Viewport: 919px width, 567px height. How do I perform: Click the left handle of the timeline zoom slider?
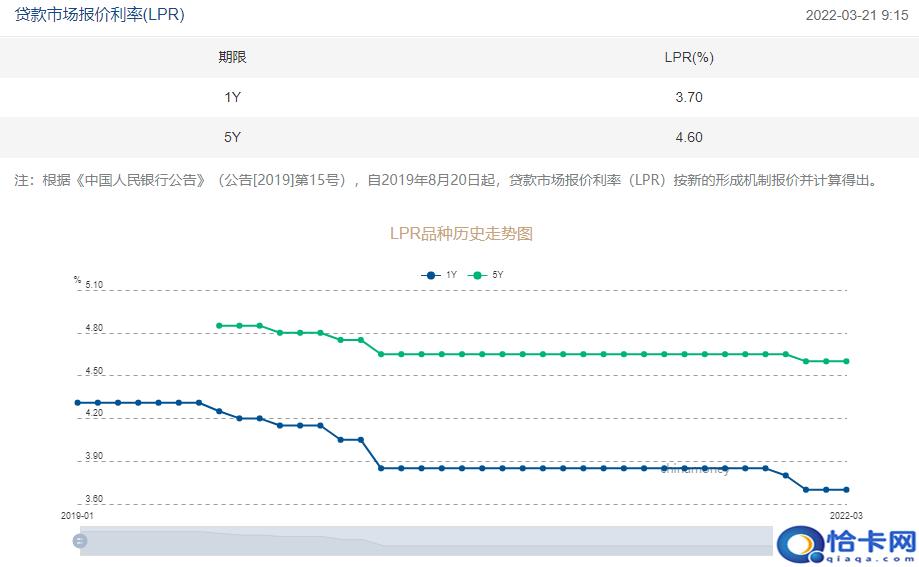click(x=80, y=541)
